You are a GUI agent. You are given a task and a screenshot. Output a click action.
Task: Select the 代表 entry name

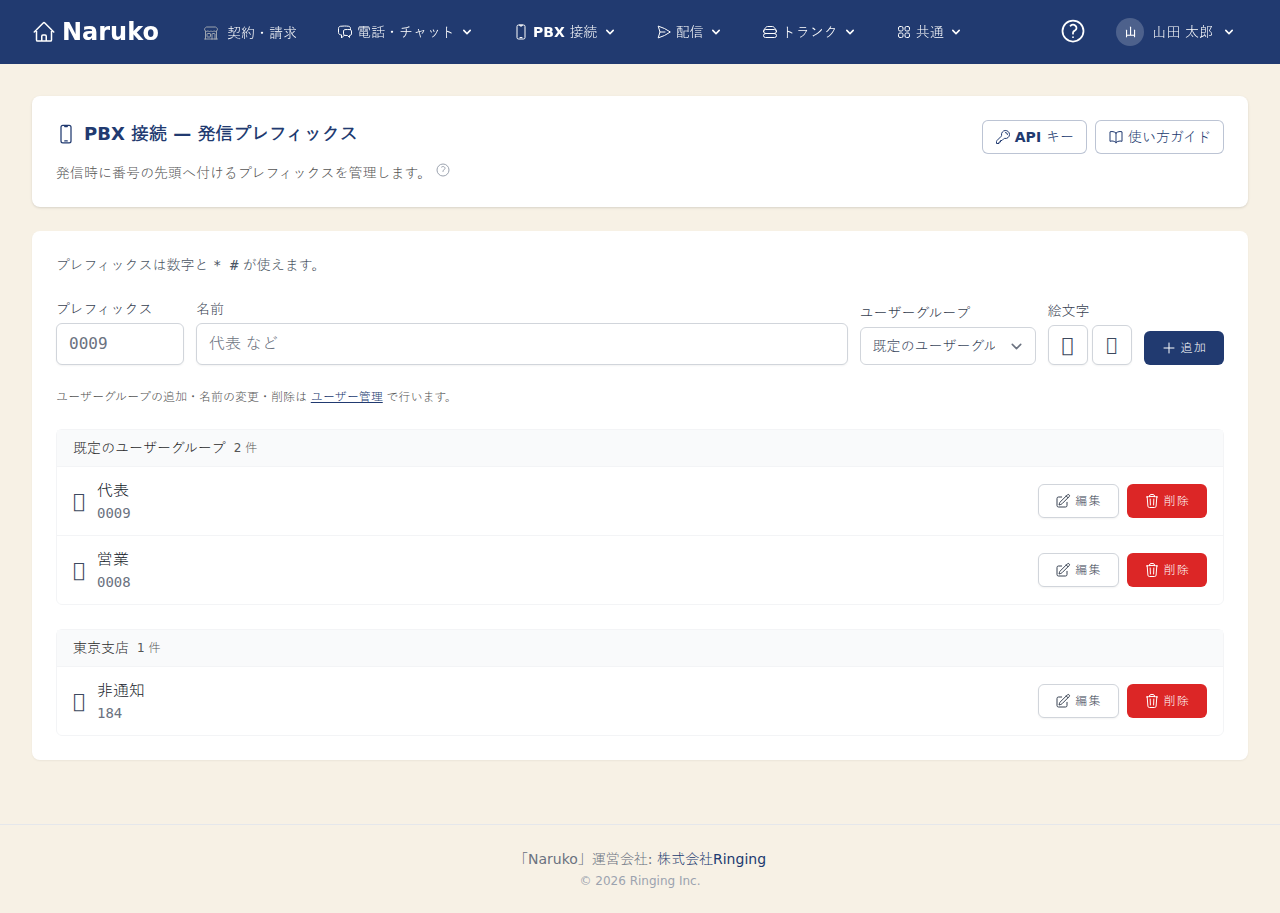[x=113, y=490]
